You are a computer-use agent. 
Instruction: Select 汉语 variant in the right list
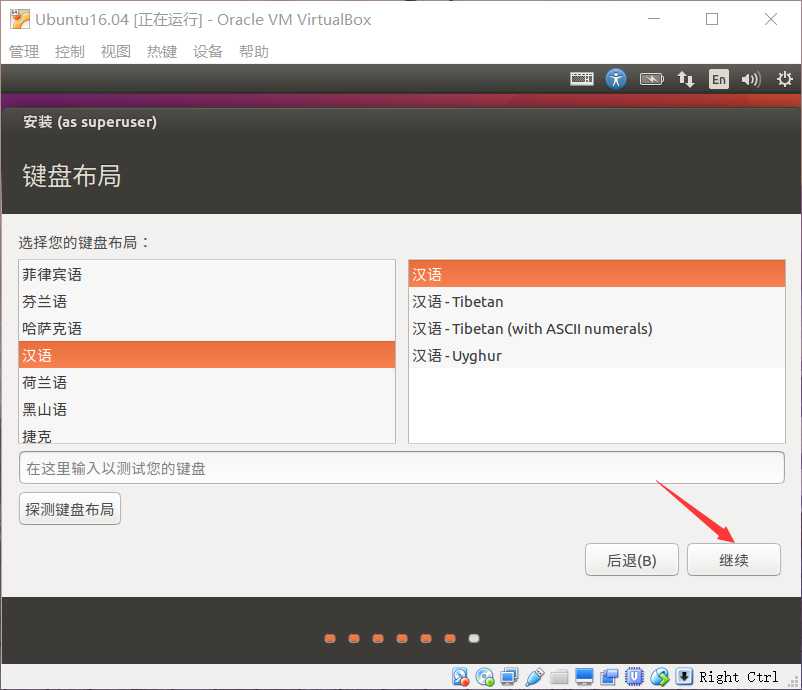click(x=596, y=274)
